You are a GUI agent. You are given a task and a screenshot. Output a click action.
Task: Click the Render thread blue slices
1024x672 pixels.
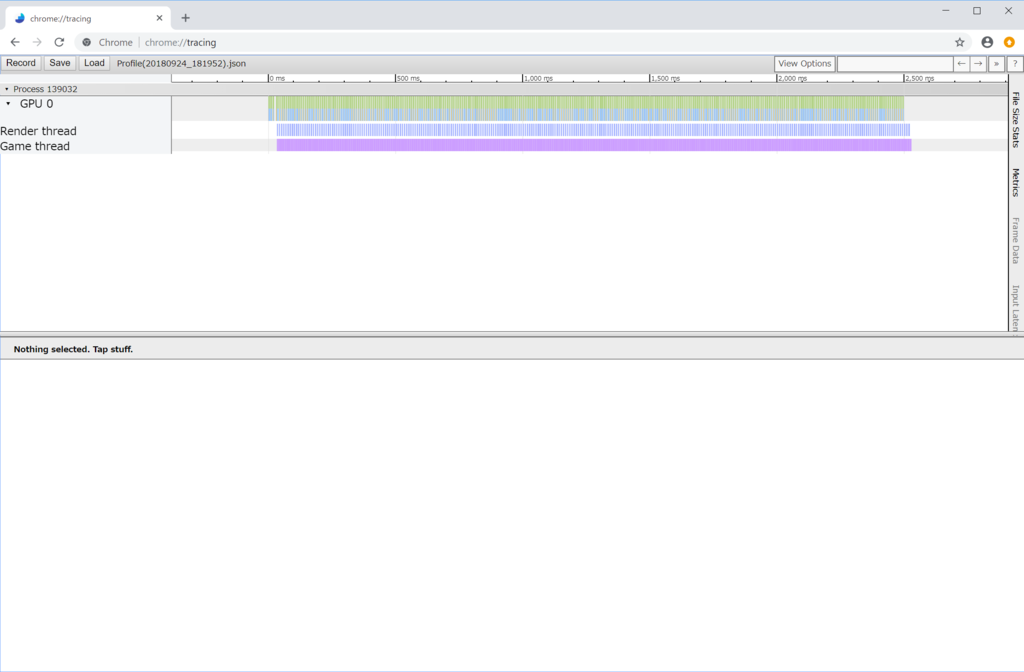pyautogui.click(x=593, y=129)
